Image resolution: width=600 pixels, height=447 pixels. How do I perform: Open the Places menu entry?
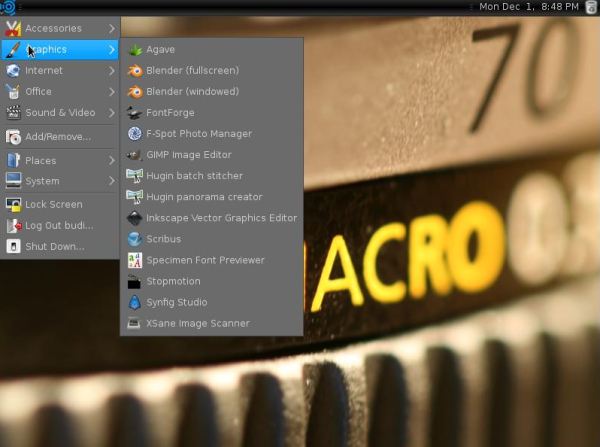(60, 160)
